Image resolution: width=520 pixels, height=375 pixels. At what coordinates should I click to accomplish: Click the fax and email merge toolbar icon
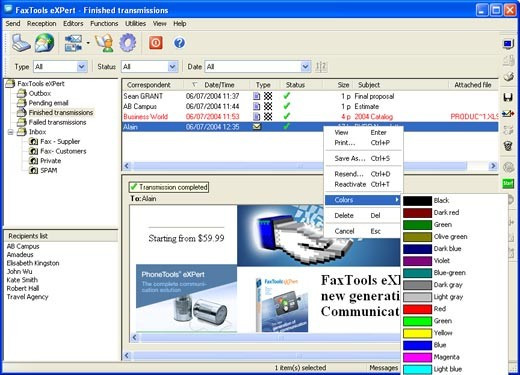coord(74,43)
